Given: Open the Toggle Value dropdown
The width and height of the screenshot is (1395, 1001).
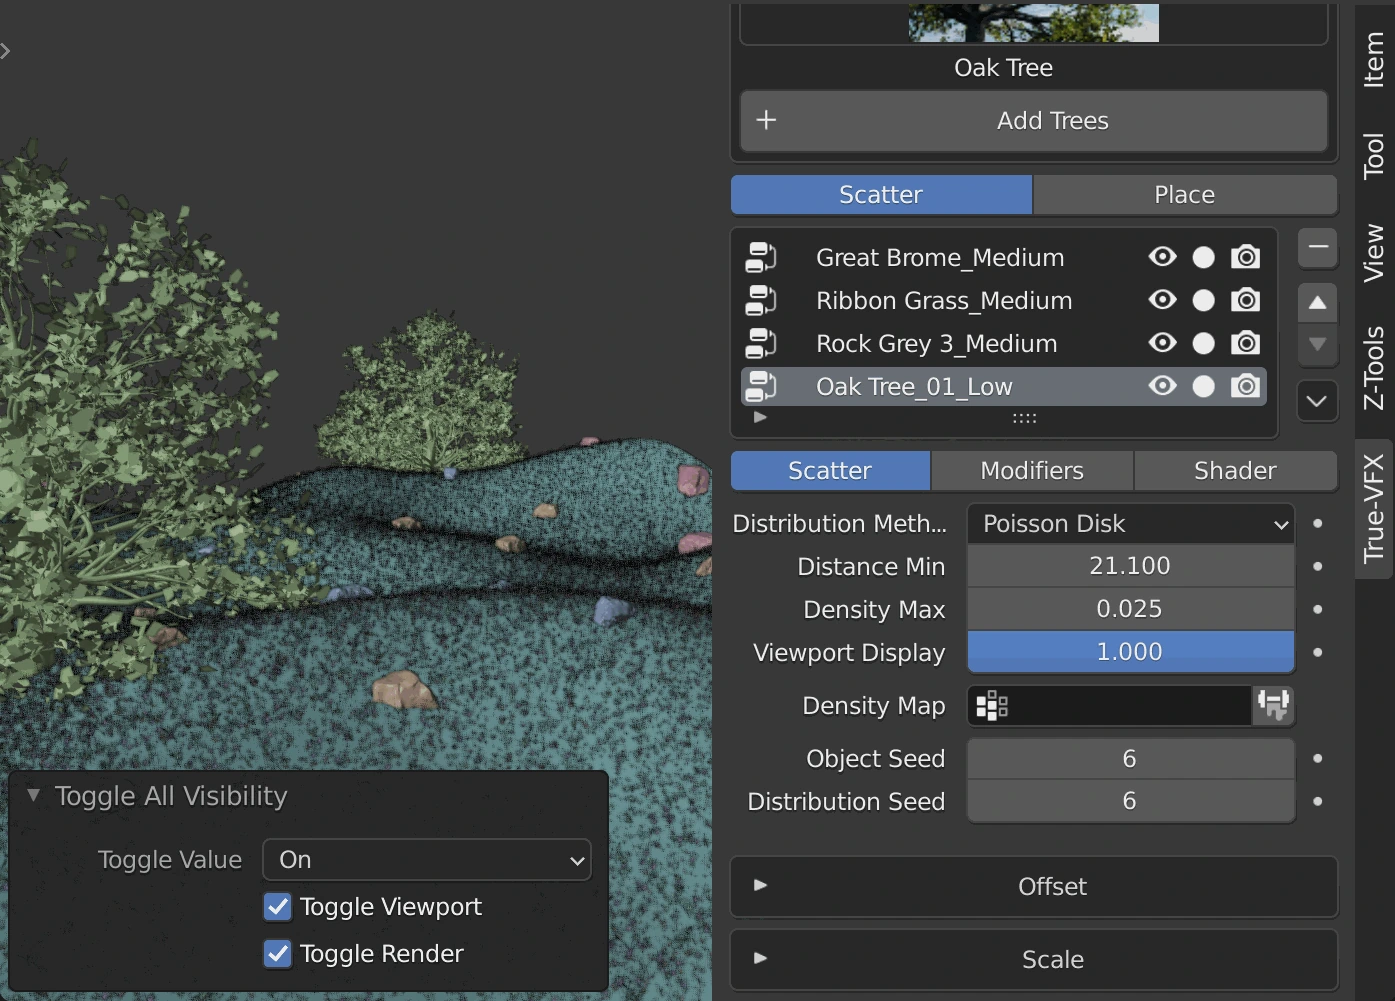Looking at the screenshot, I should pos(427,860).
